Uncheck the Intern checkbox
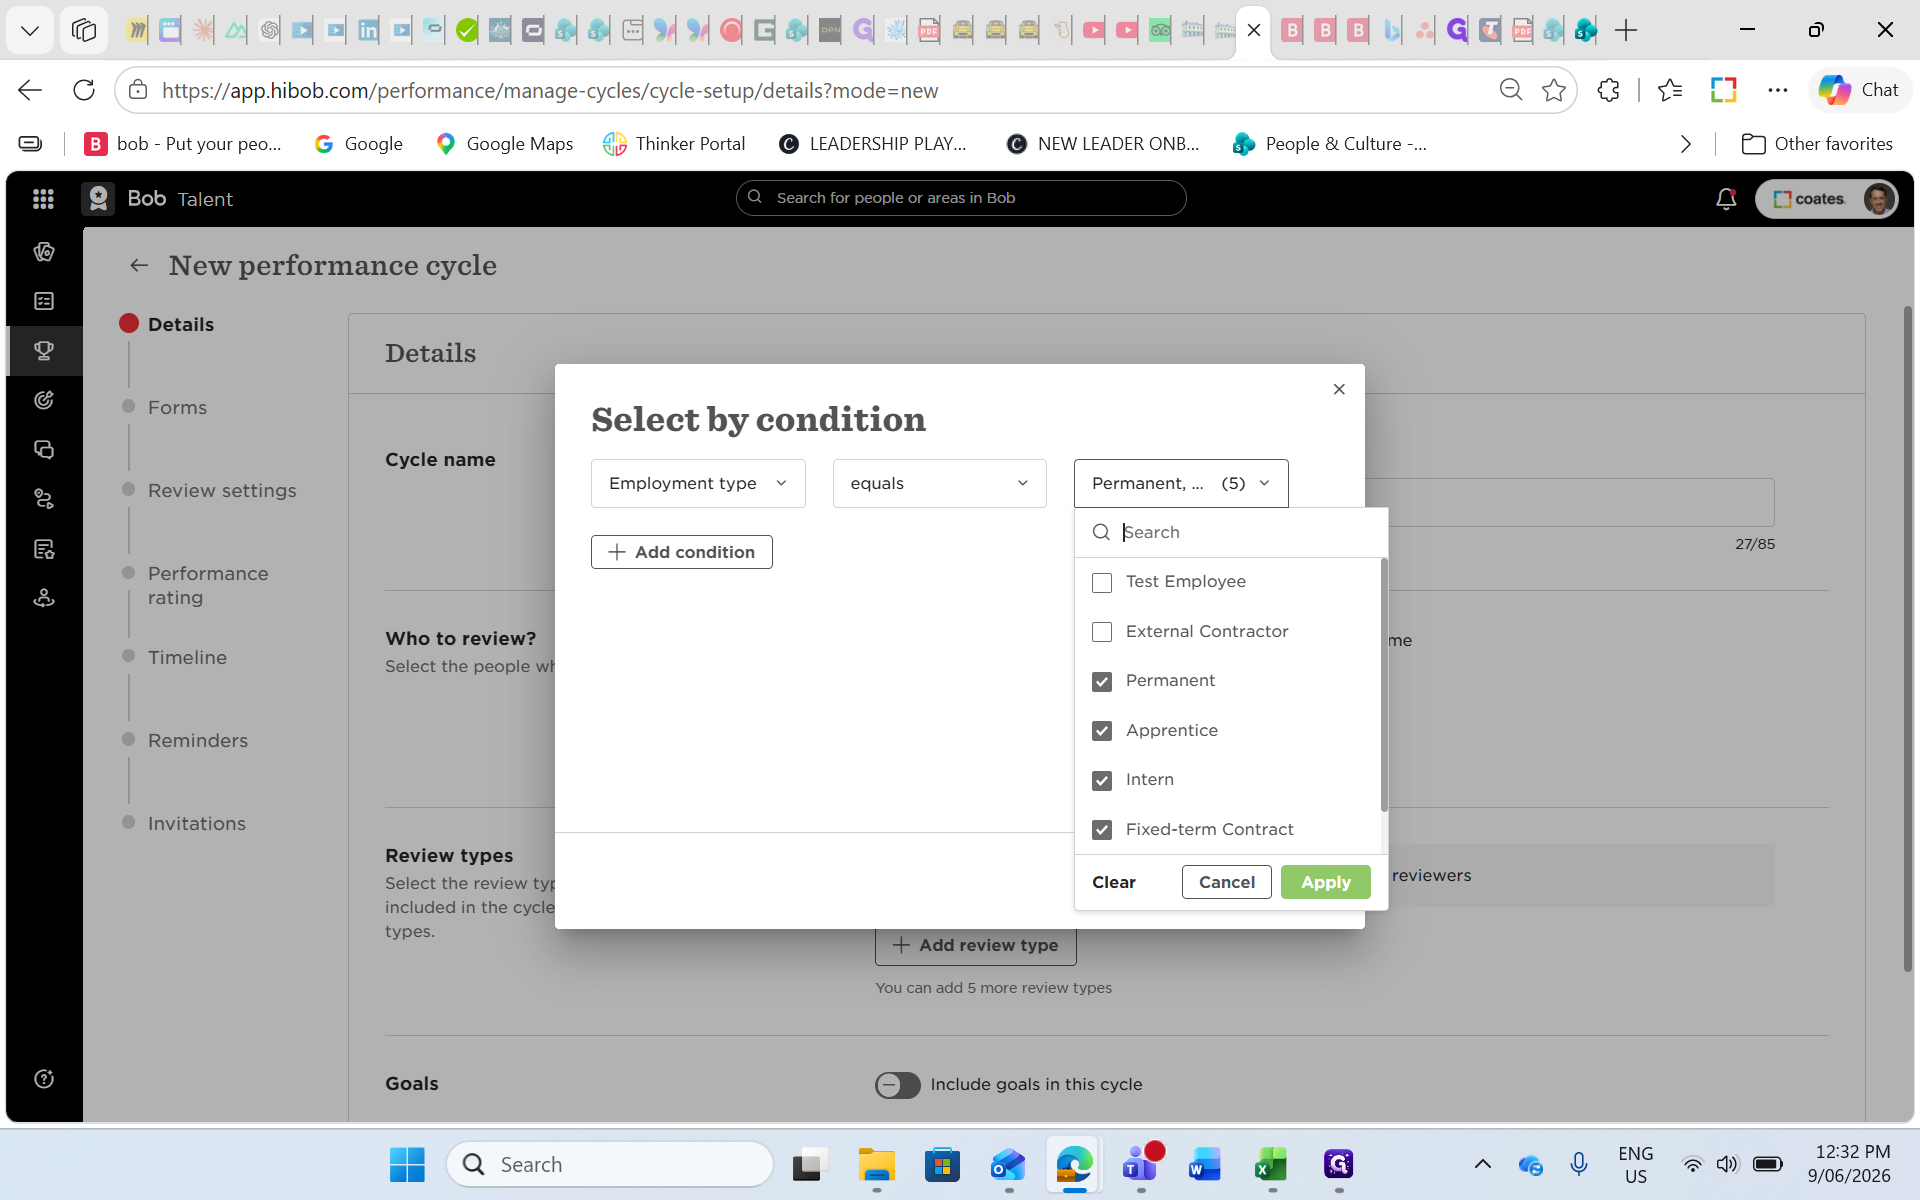The width and height of the screenshot is (1920, 1200). click(x=1102, y=781)
